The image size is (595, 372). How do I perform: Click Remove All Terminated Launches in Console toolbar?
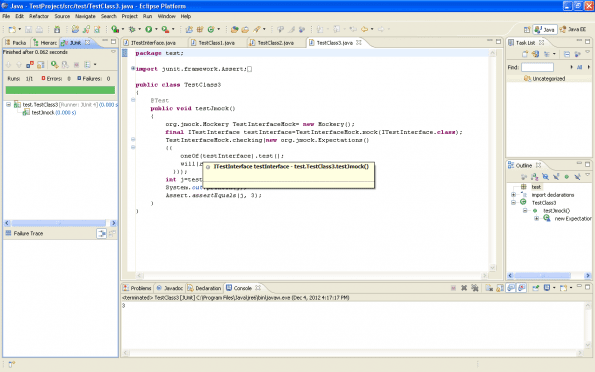[x=475, y=288]
